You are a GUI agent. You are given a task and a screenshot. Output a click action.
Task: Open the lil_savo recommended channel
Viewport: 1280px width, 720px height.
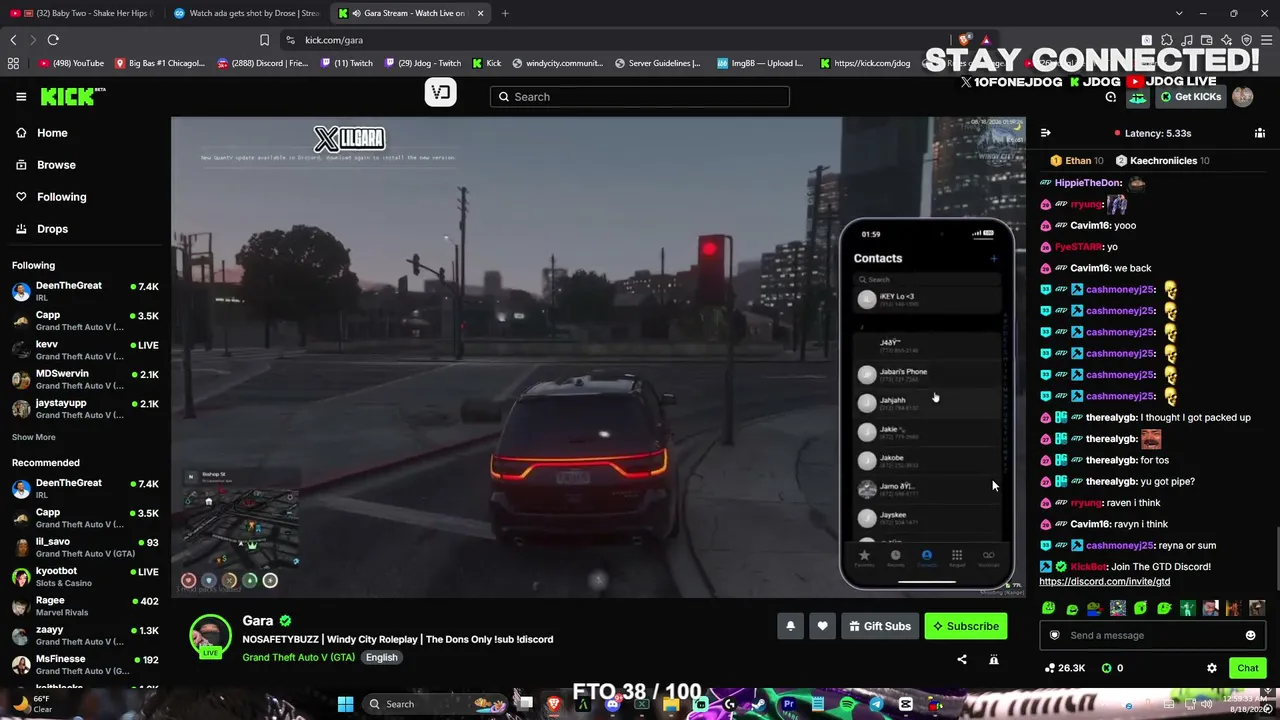pyautogui.click(x=85, y=547)
